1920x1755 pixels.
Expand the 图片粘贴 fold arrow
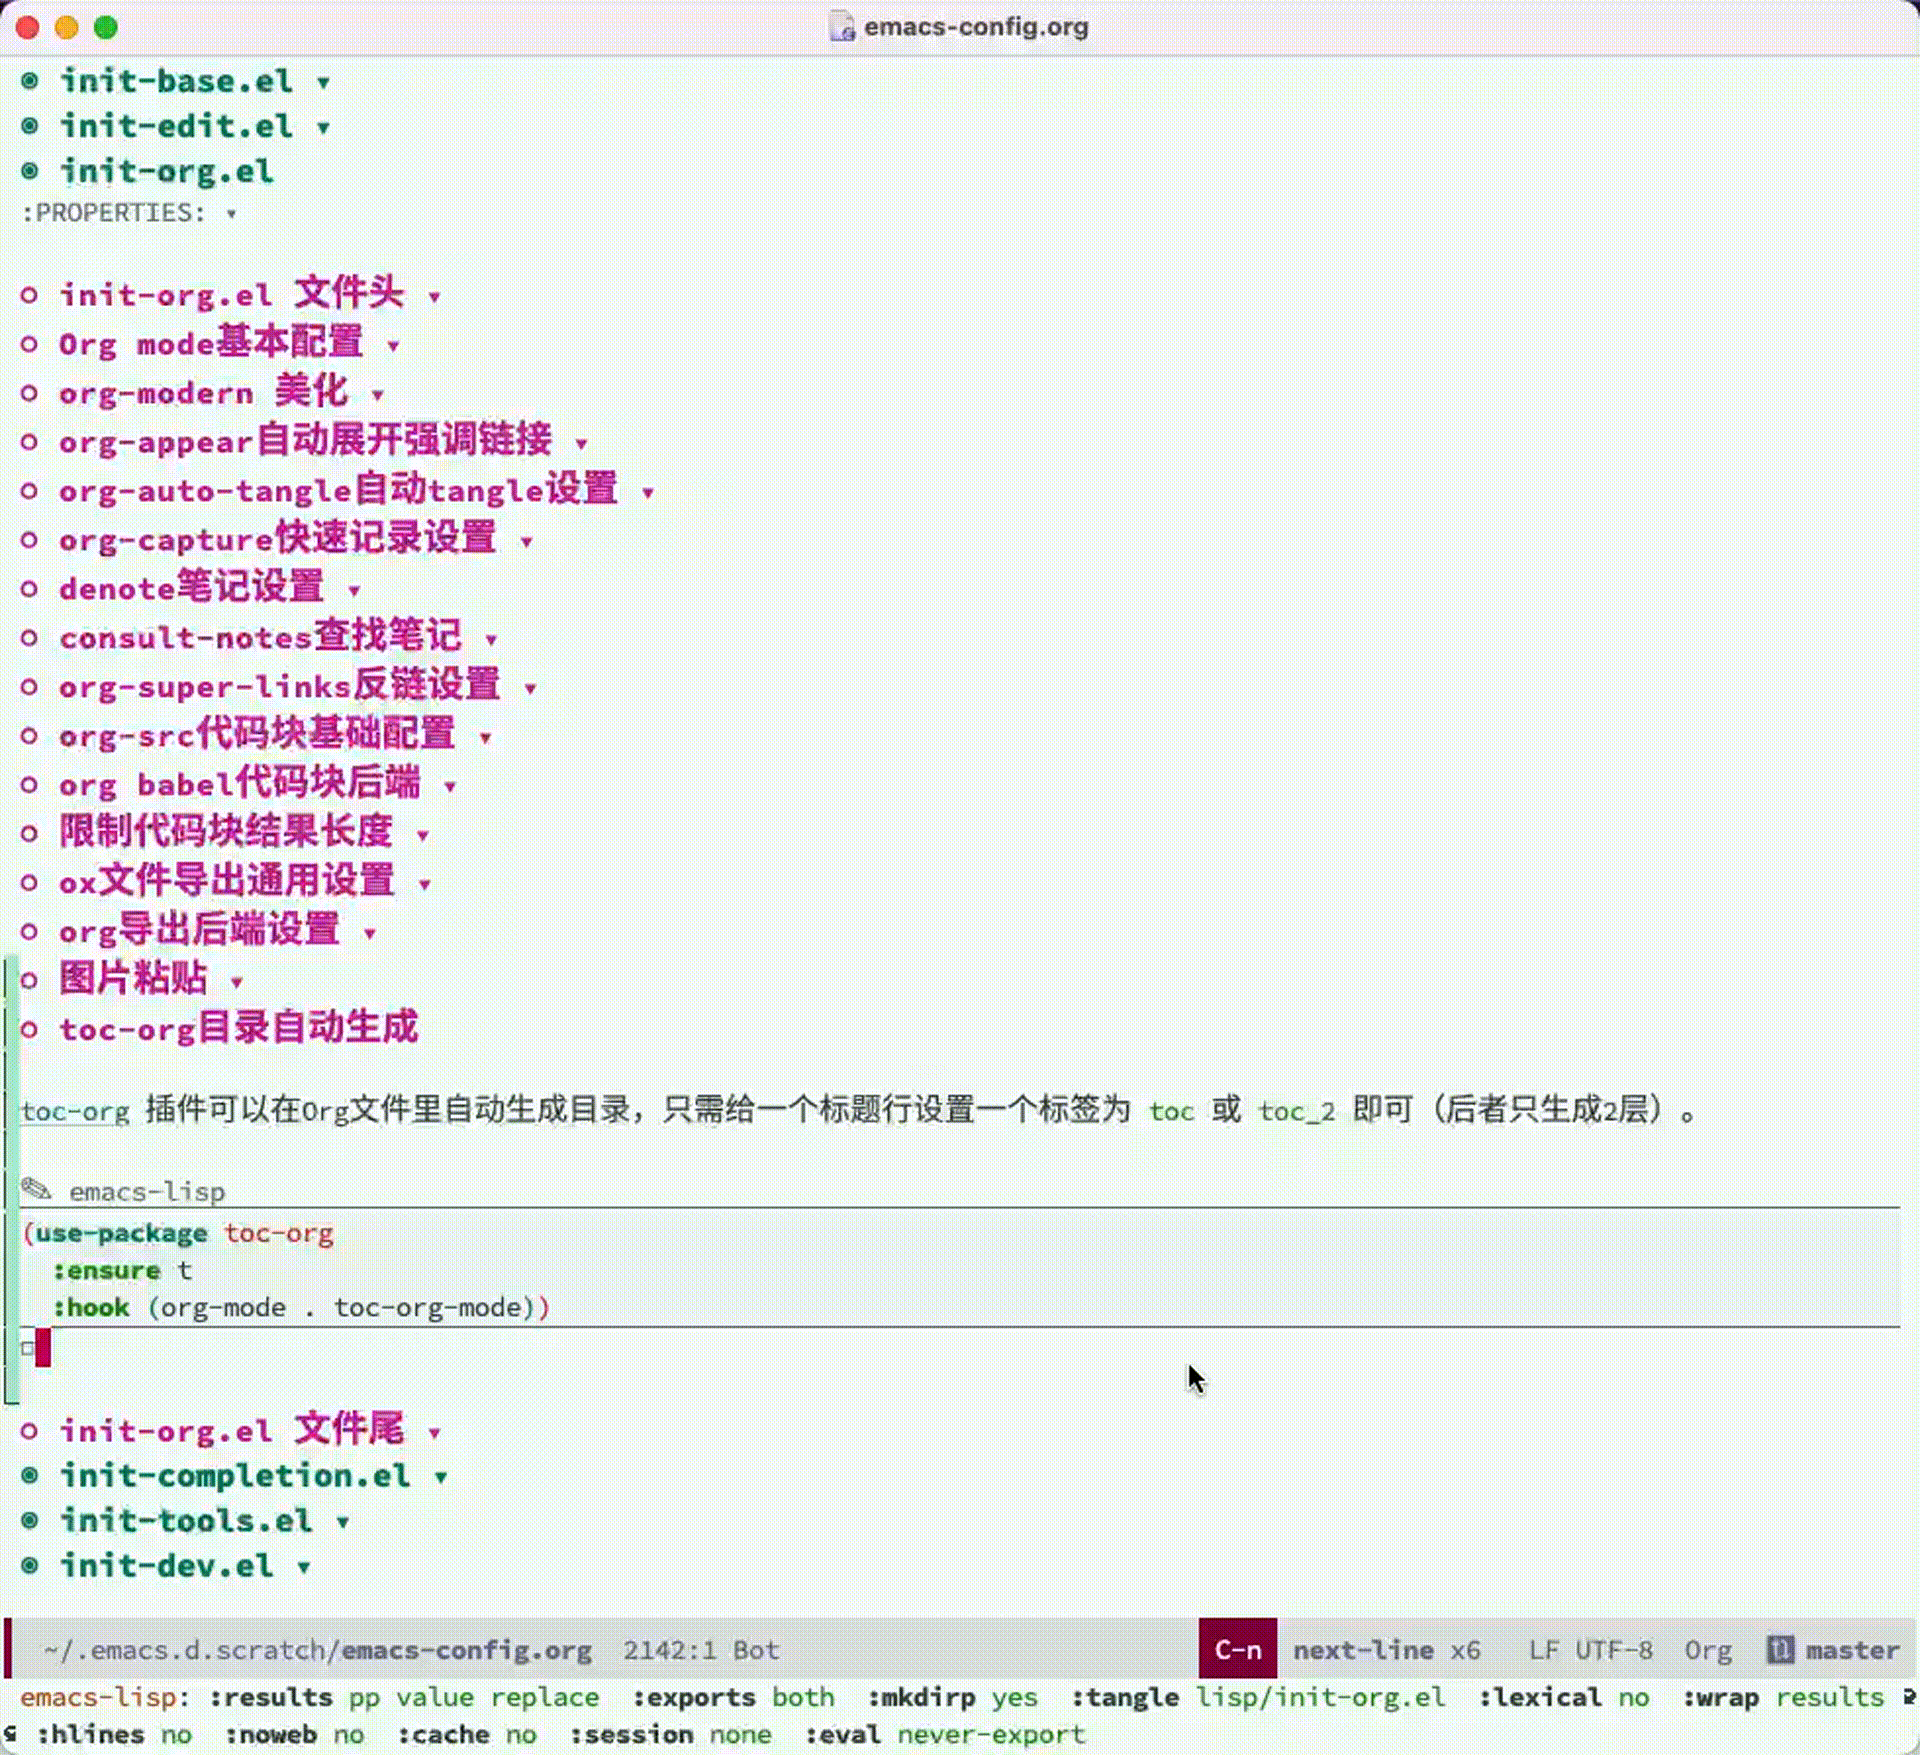pos(237,983)
